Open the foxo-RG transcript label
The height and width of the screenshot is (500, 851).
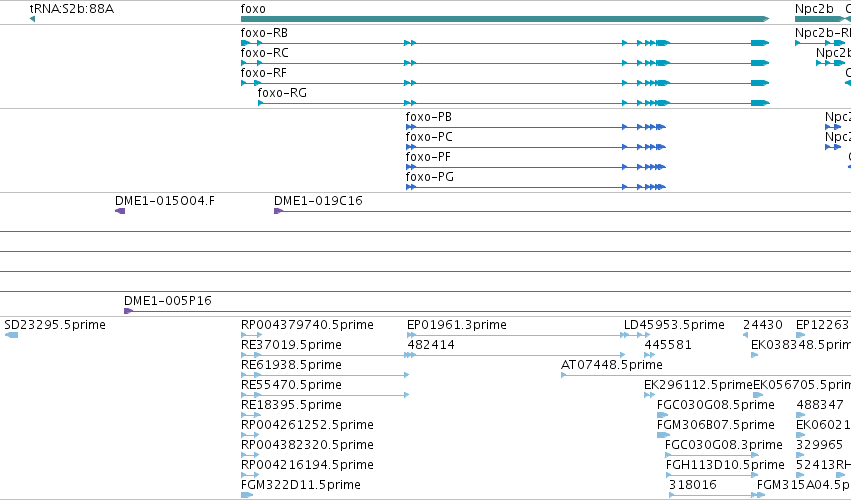[282, 93]
